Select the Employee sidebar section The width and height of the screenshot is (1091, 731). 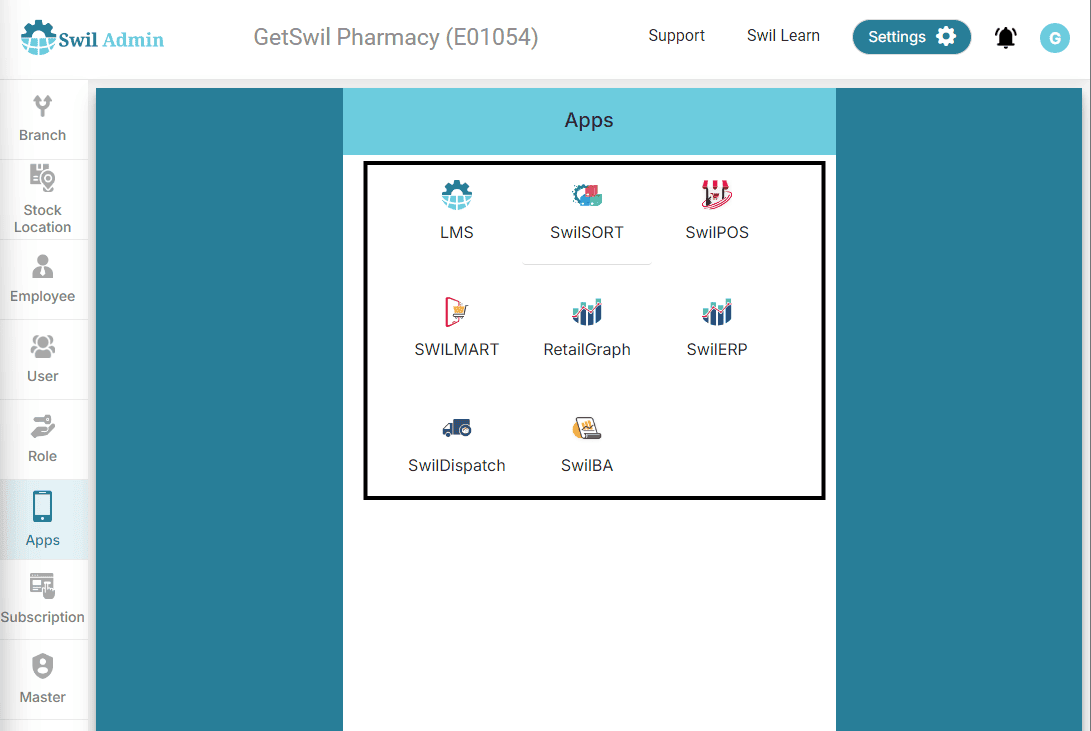pyautogui.click(x=43, y=279)
